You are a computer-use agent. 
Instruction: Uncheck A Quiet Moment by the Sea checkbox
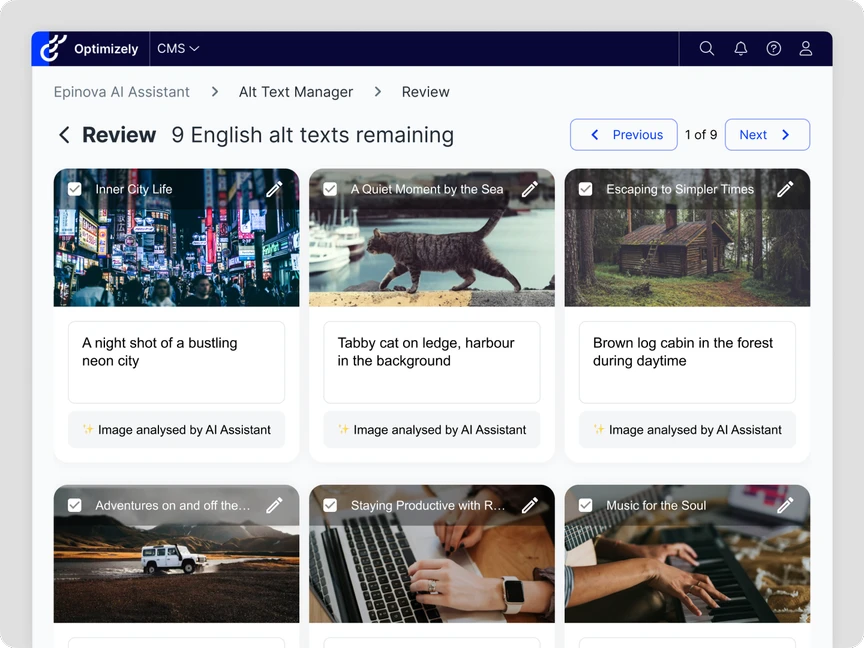point(330,189)
